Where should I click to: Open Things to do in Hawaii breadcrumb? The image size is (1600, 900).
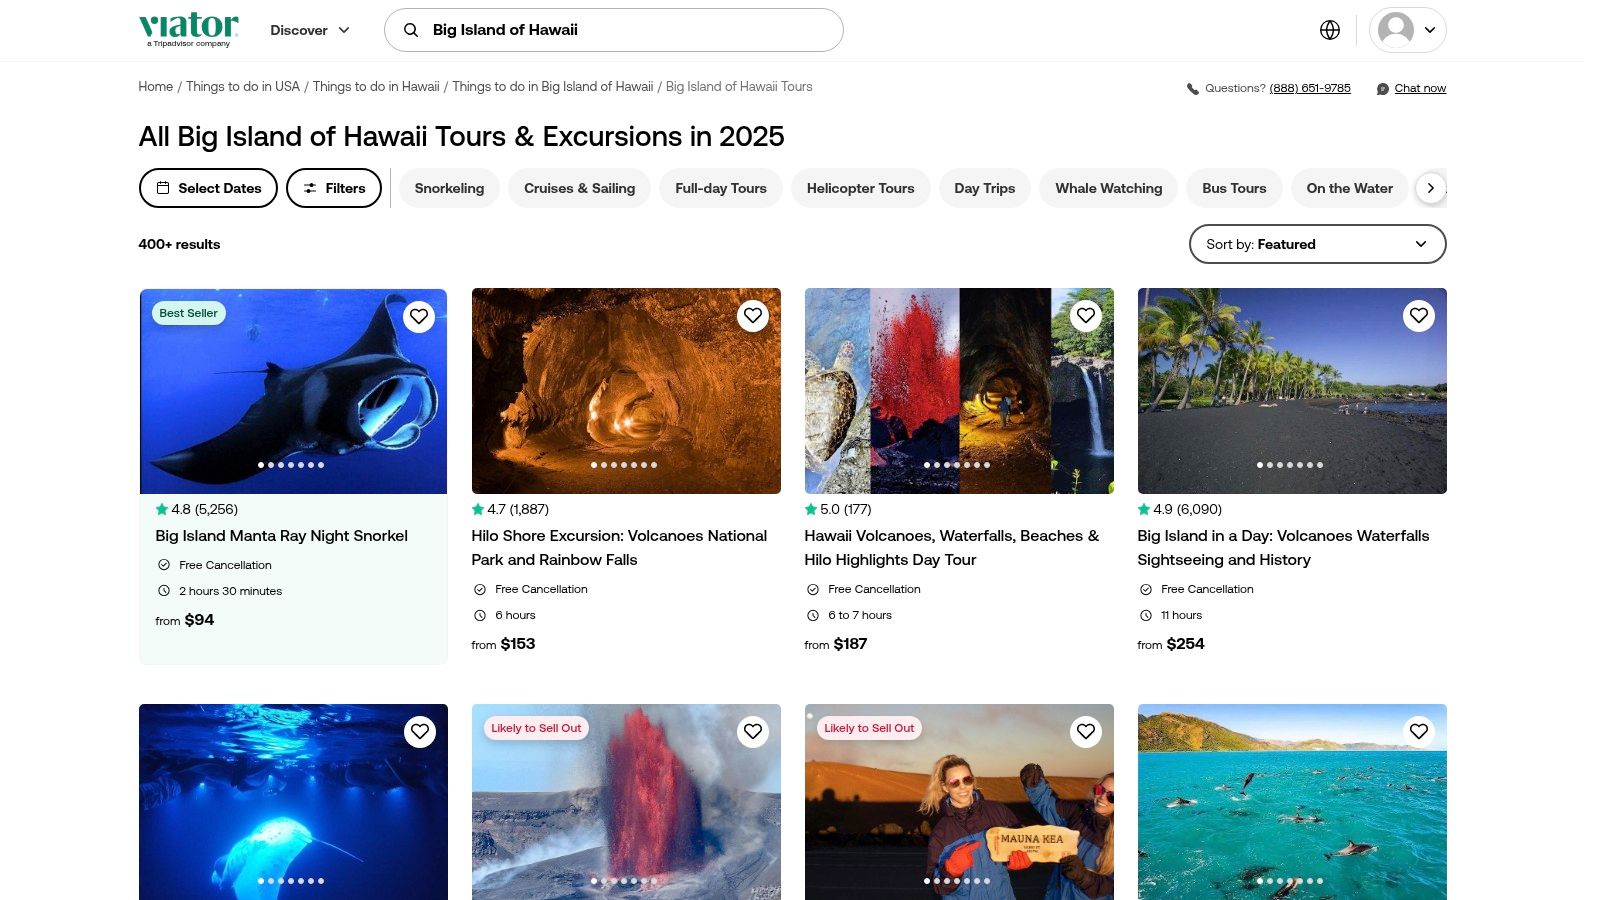(x=376, y=87)
